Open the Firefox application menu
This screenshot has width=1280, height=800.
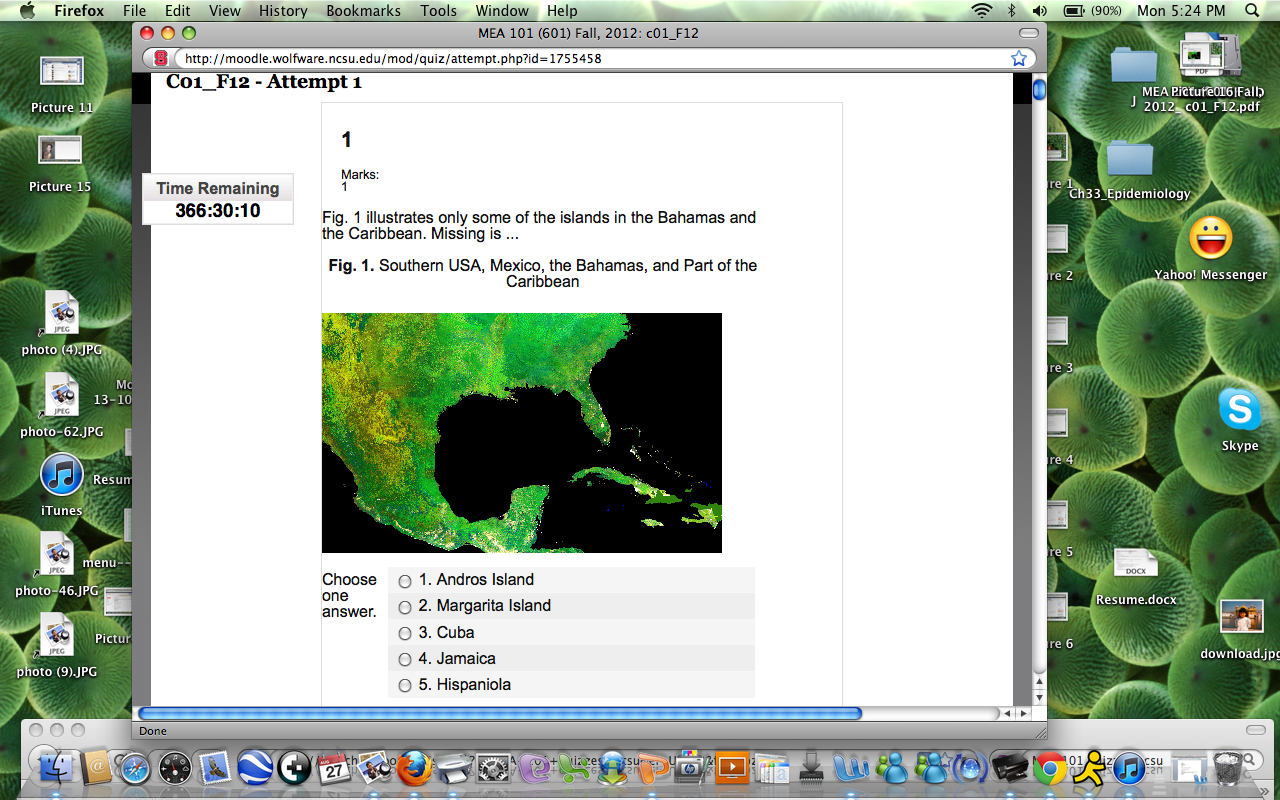tap(79, 10)
